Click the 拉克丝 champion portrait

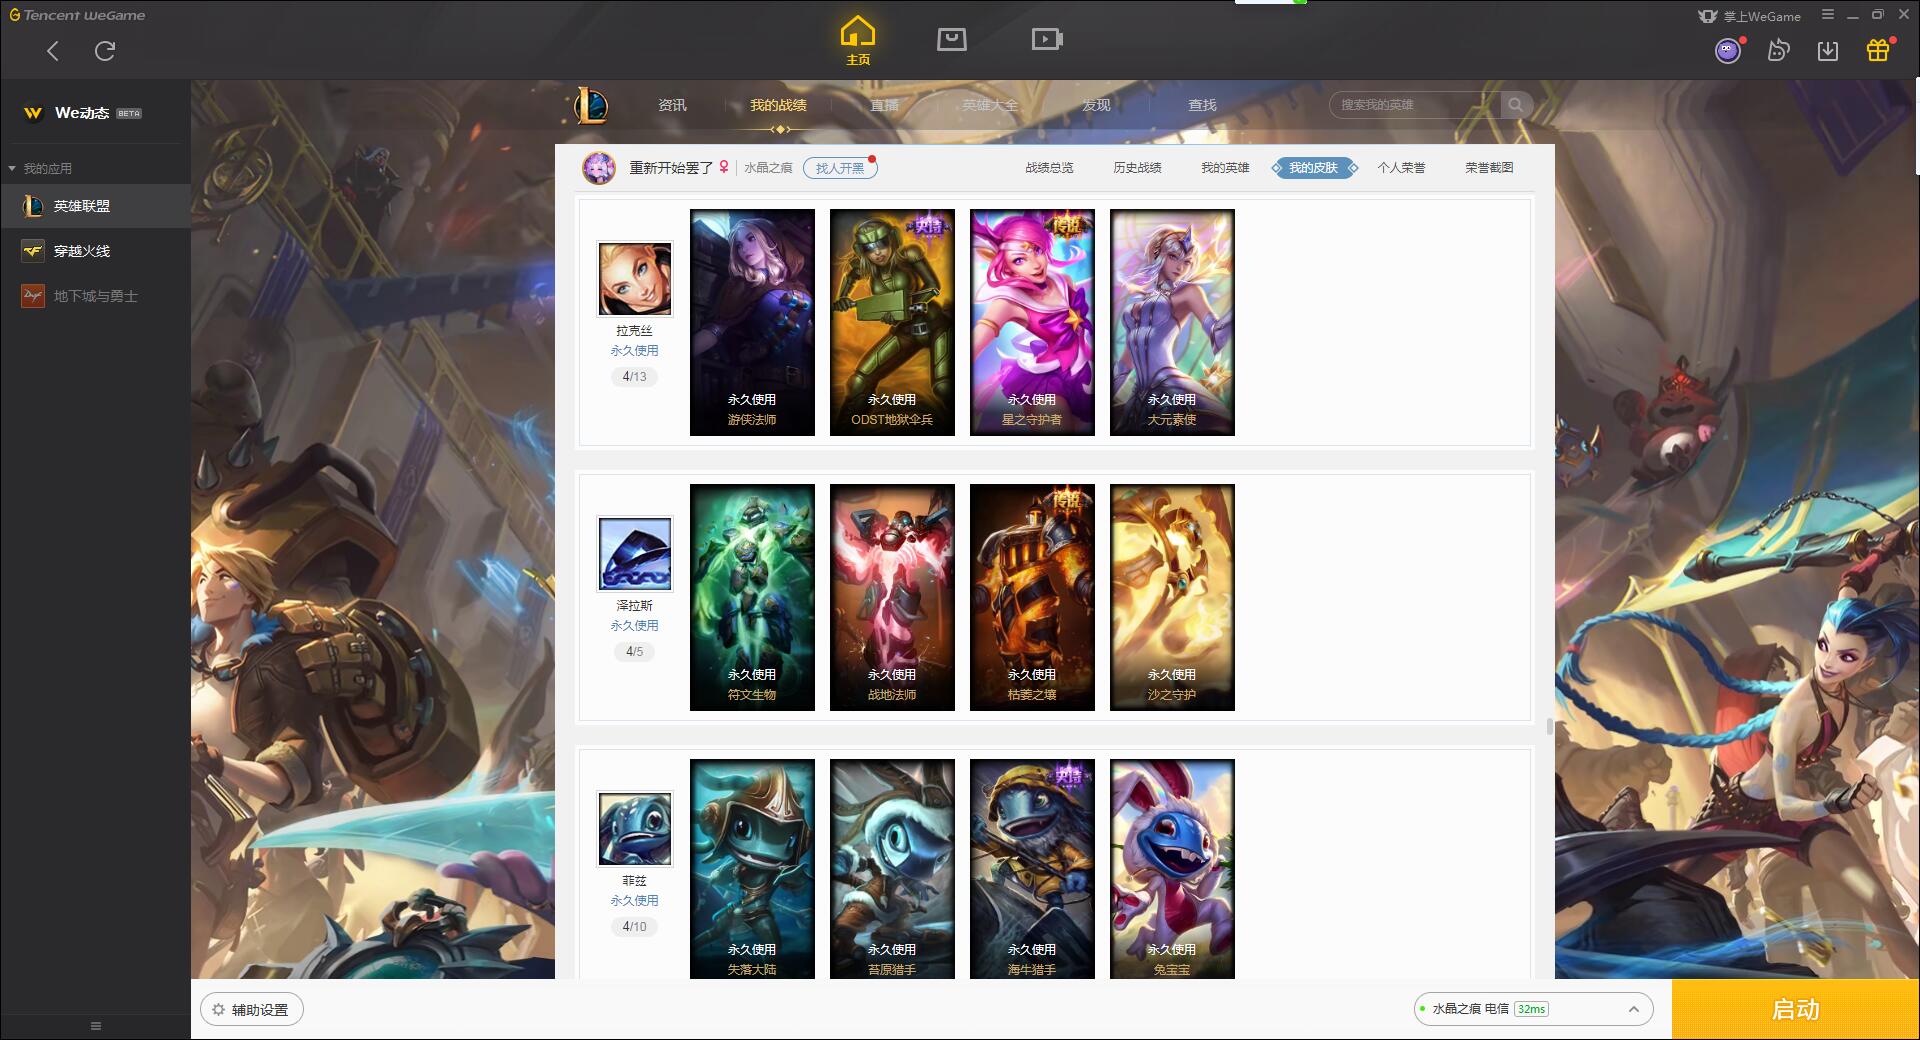635,279
